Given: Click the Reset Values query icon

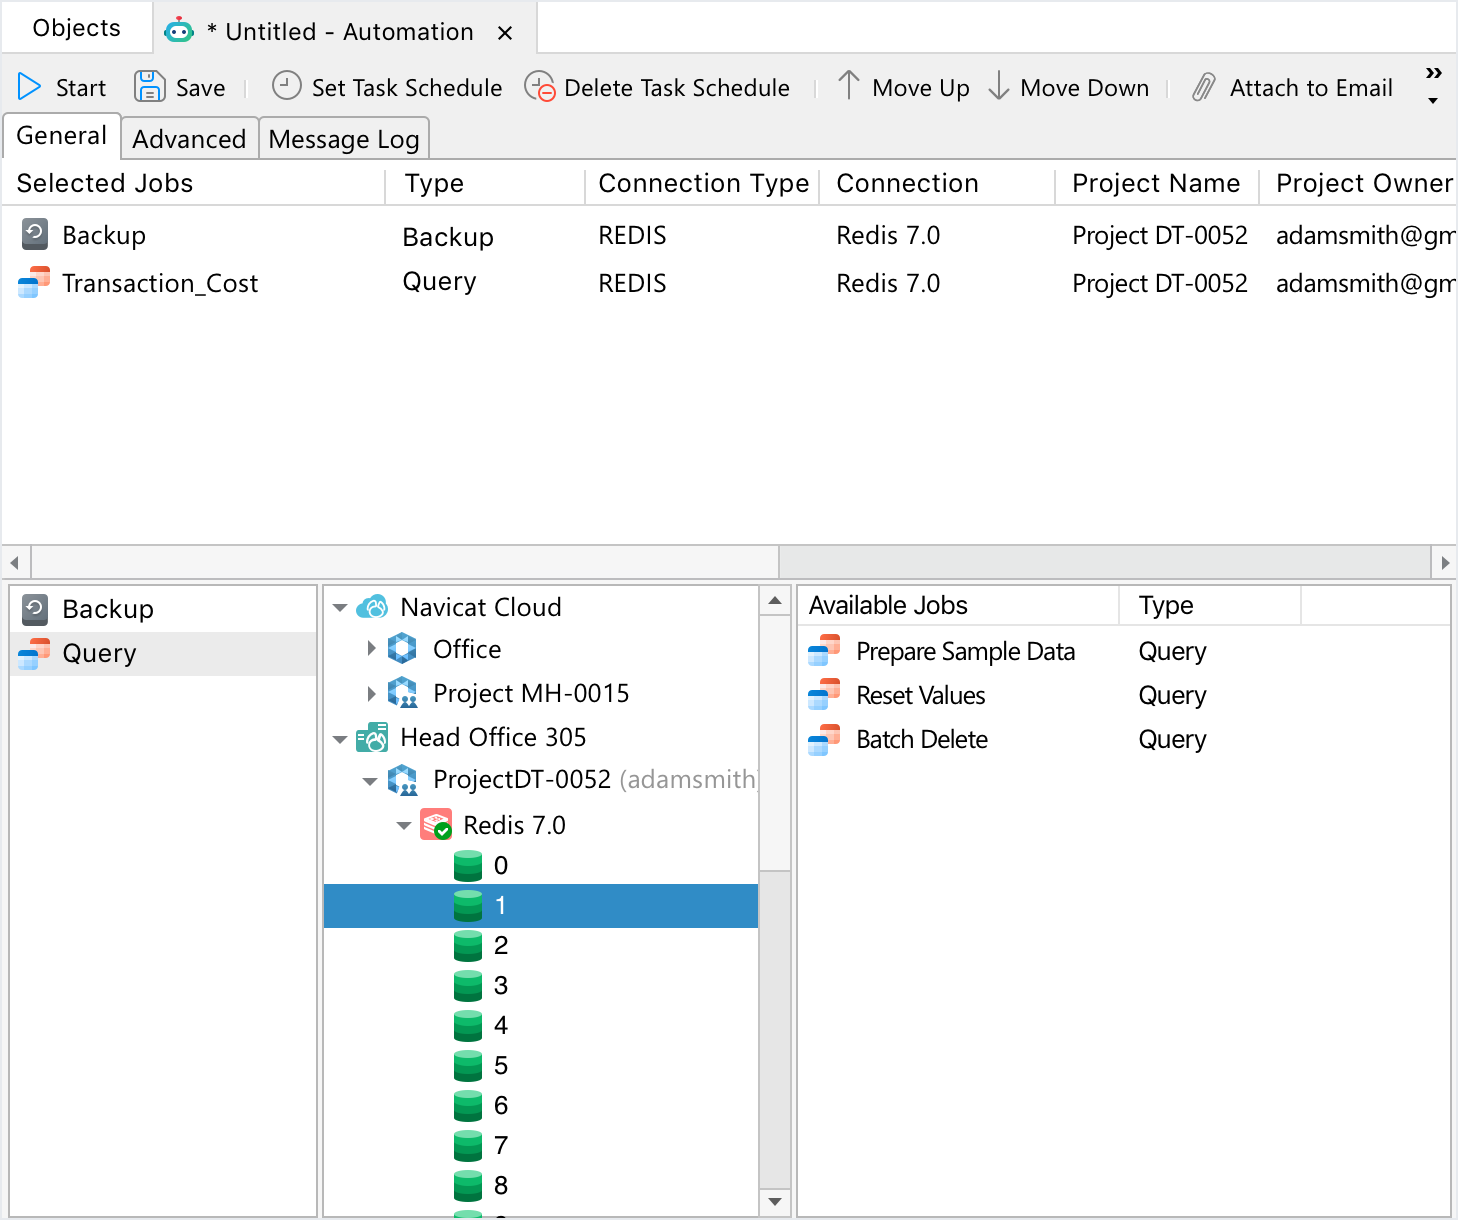Looking at the screenshot, I should click(824, 694).
